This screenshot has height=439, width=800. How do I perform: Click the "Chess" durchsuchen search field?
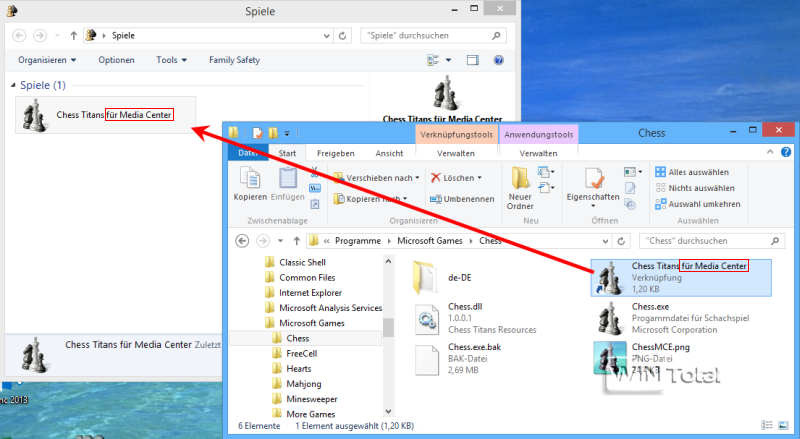pos(711,241)
